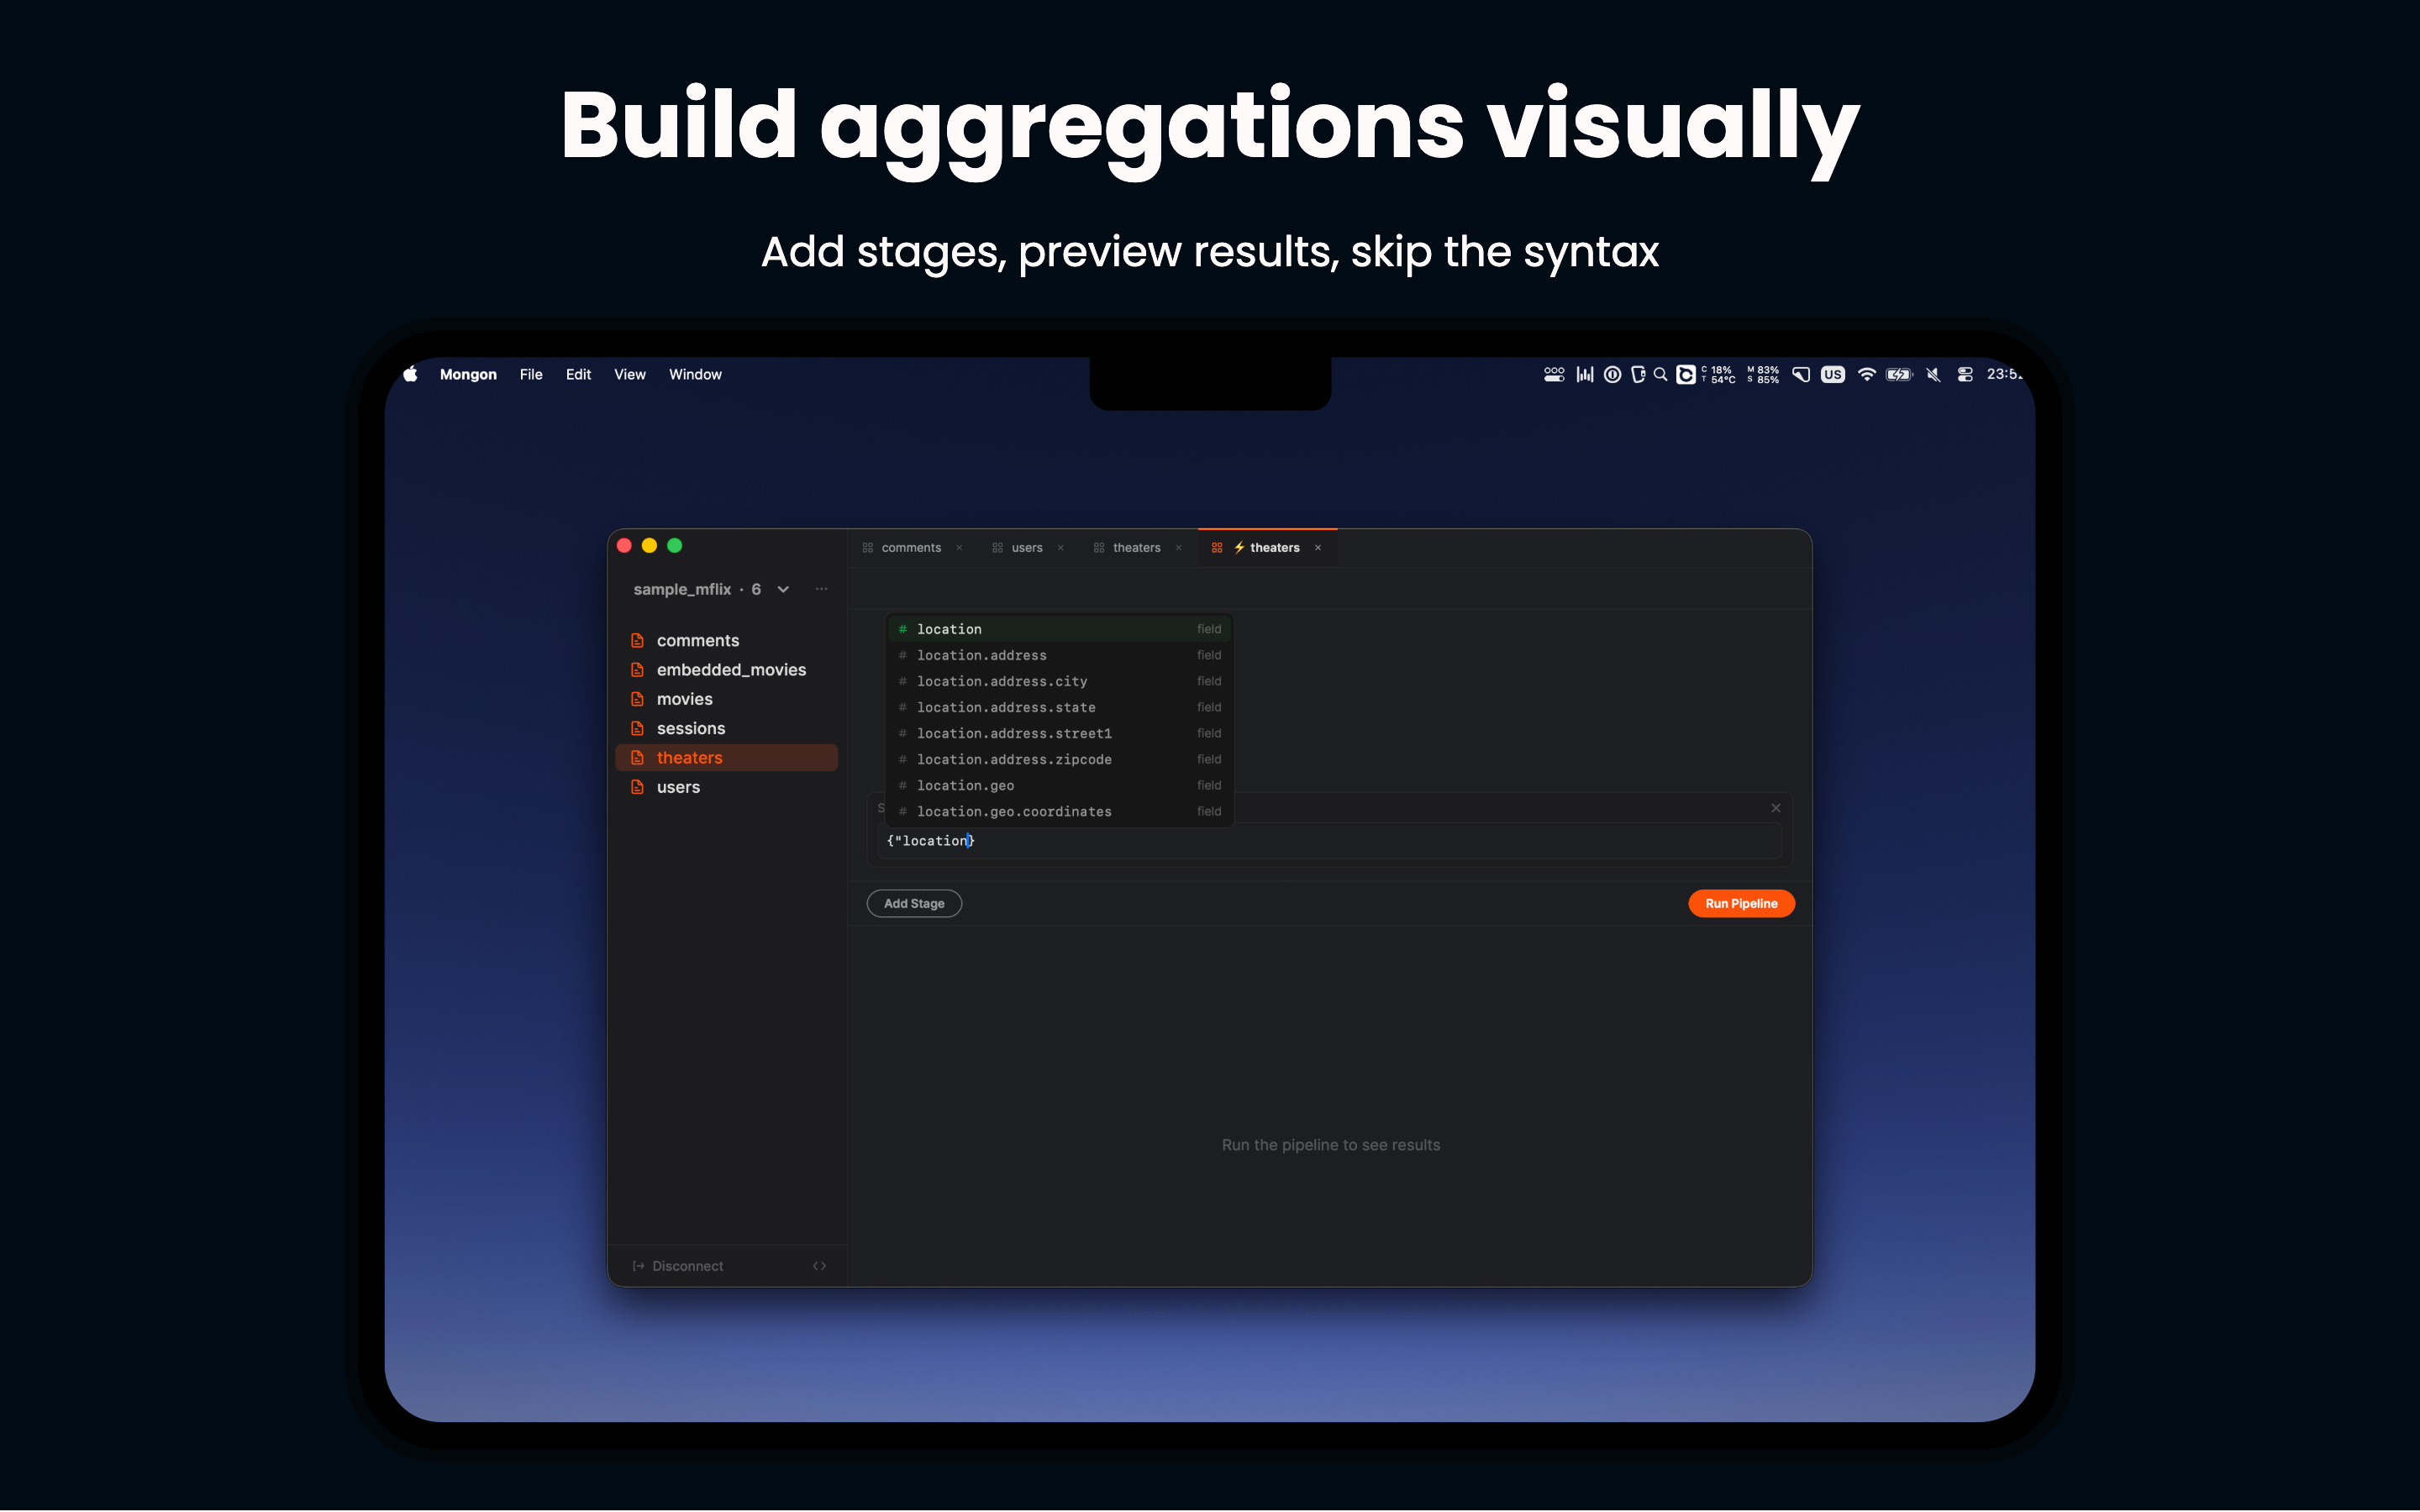Click the CPU stats menu bar item
This screenshot has height=1512, width=2420.
coord(1718,374)
